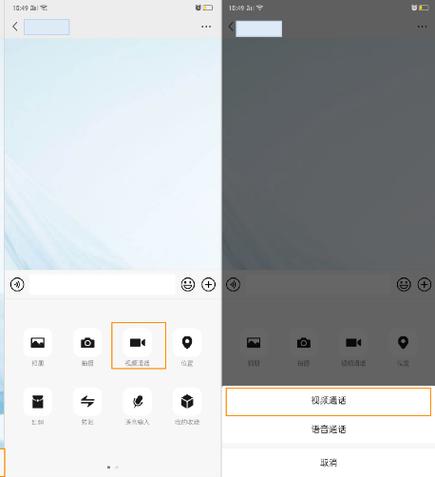Tap dimmed album icon in right screen

(x=254, y=343)
